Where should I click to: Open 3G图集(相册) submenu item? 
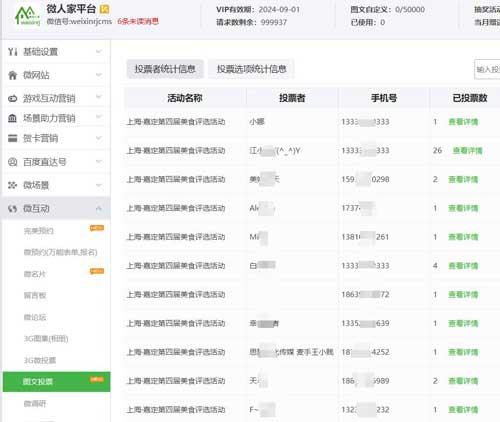point(46,339)
